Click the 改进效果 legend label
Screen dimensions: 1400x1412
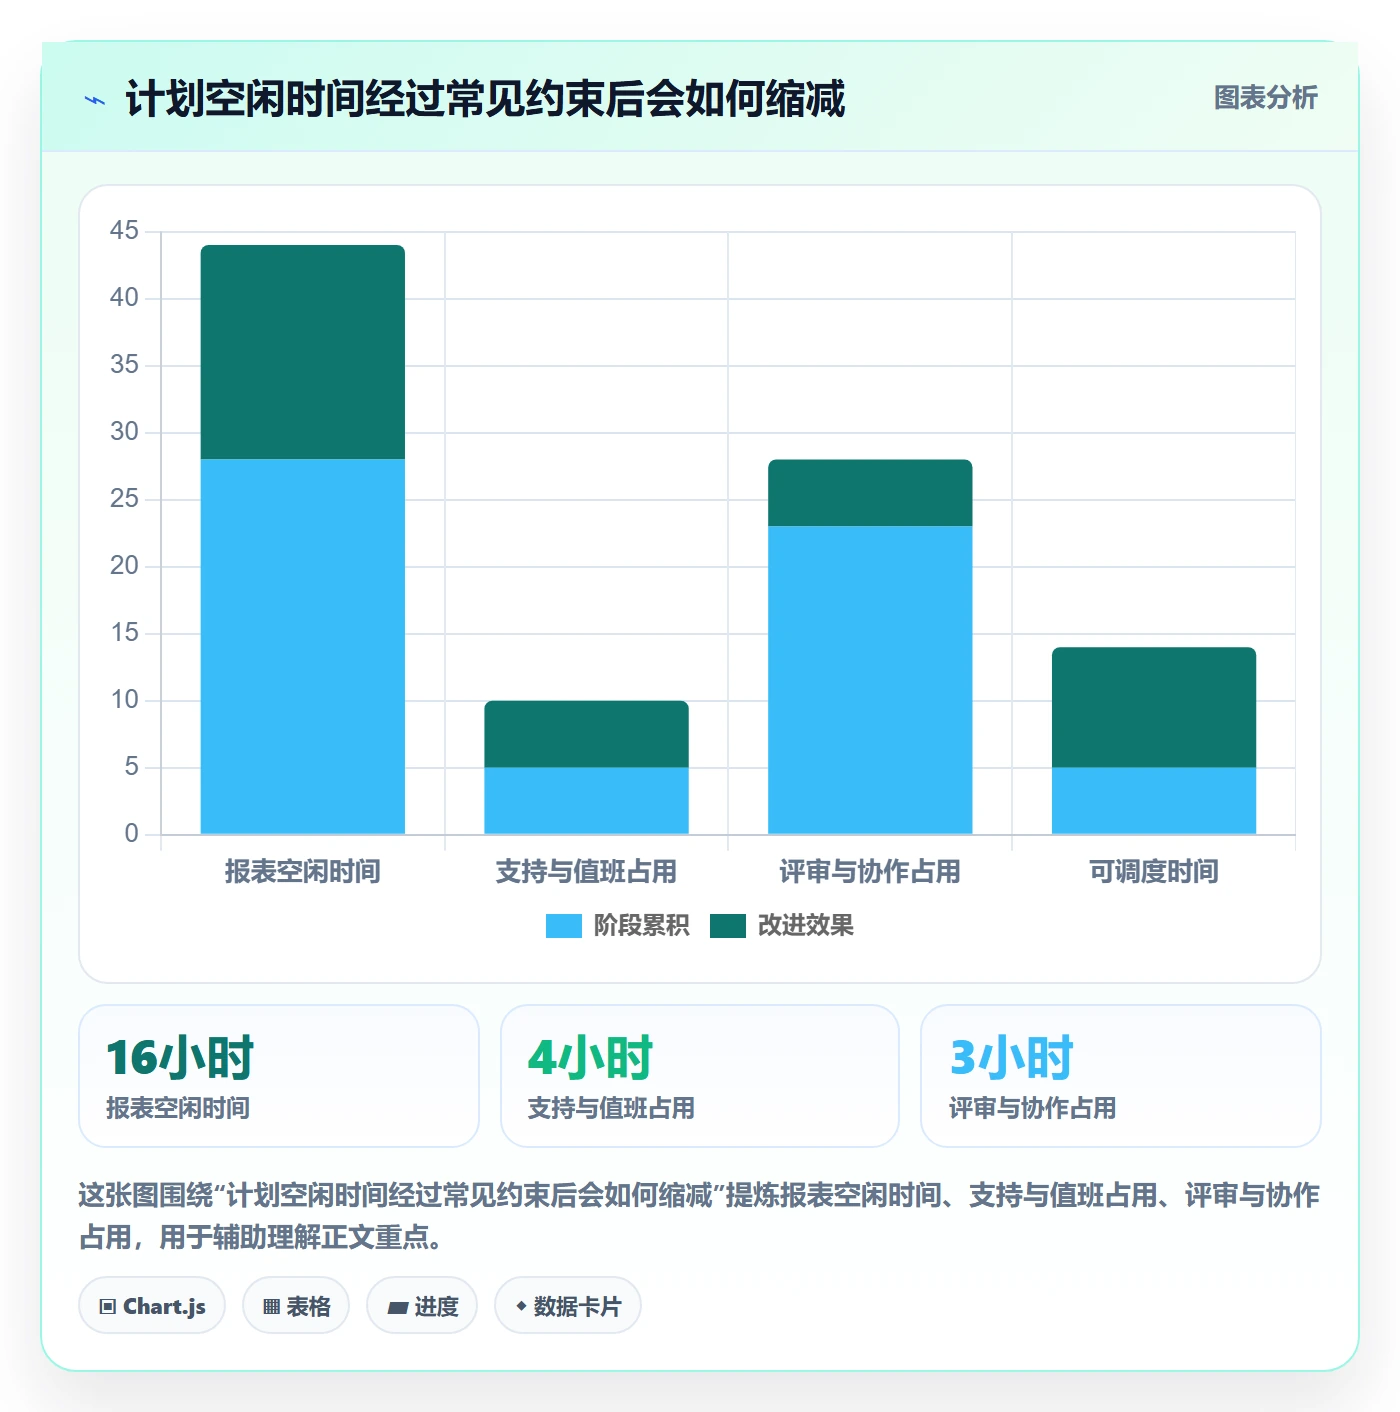click(805, 926)
